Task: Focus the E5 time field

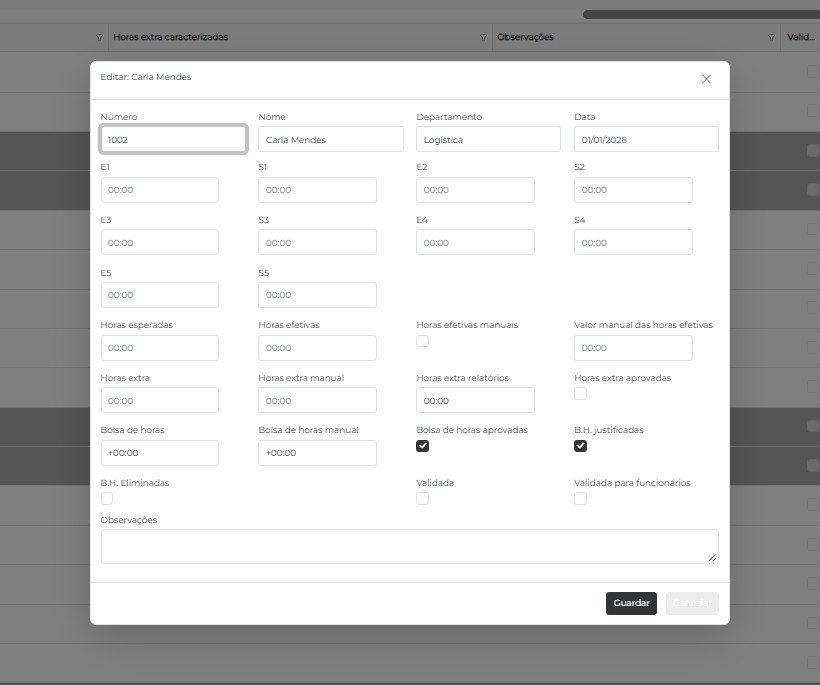Action: [x=160, y=295]
